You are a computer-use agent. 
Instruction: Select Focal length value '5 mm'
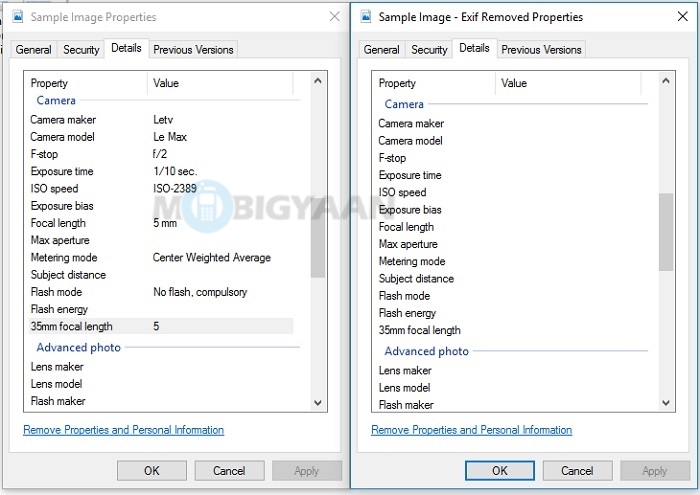click(165, 223)
